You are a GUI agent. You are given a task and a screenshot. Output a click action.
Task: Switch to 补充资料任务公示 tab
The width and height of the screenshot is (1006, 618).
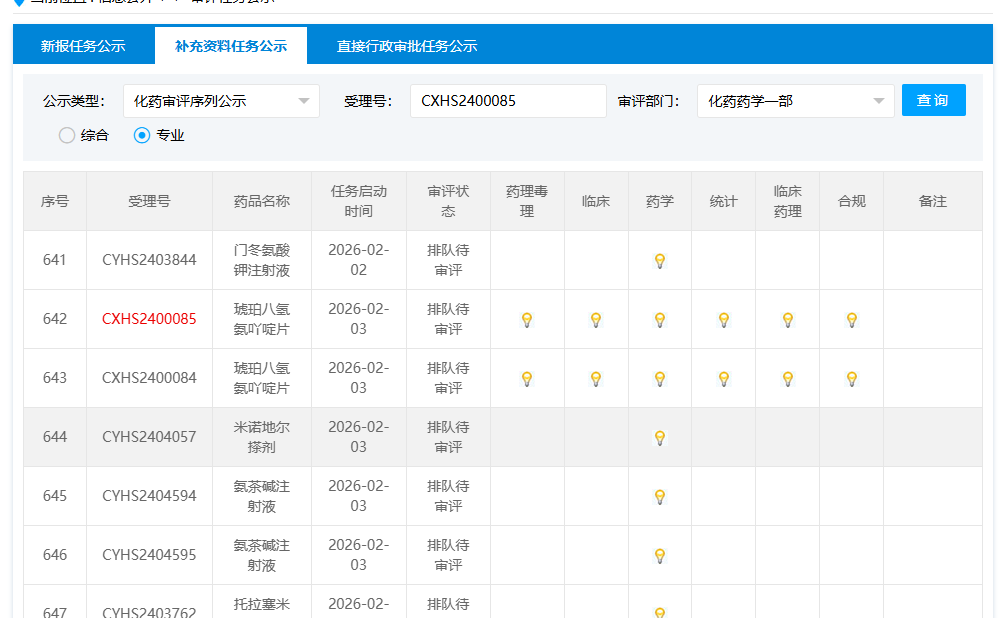pyautogui.click(x=231, y=46)
